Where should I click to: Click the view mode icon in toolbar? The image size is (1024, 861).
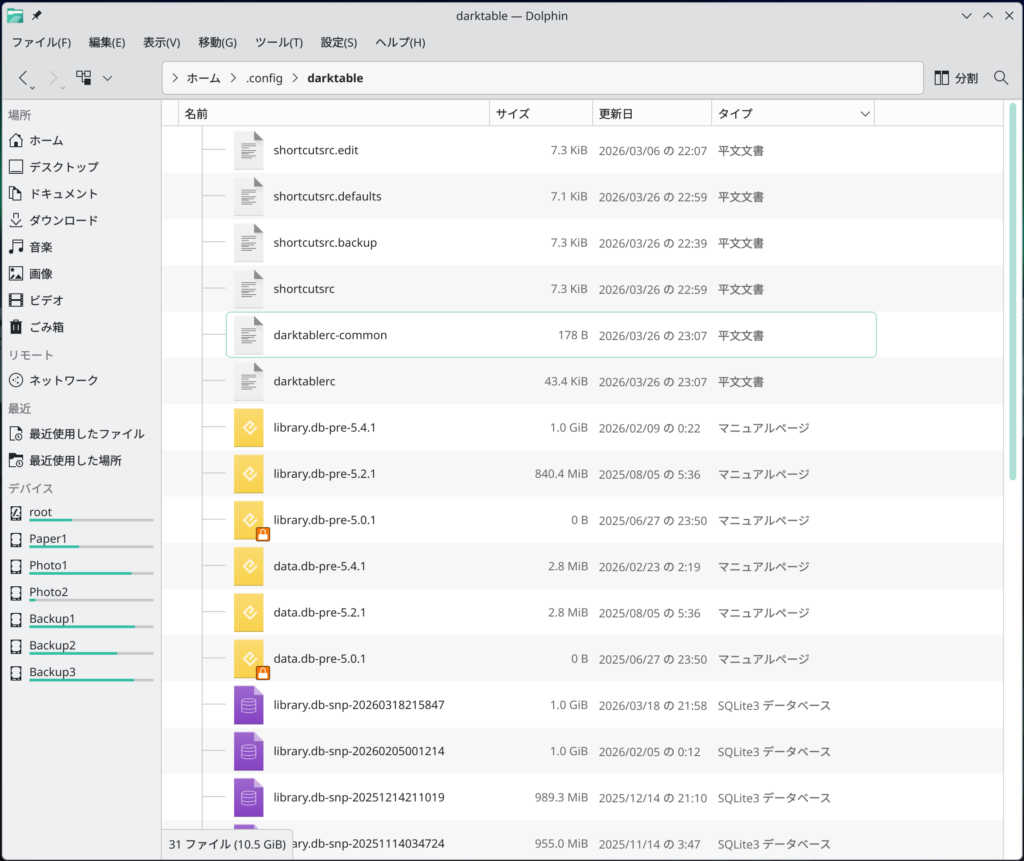[84, 78]
